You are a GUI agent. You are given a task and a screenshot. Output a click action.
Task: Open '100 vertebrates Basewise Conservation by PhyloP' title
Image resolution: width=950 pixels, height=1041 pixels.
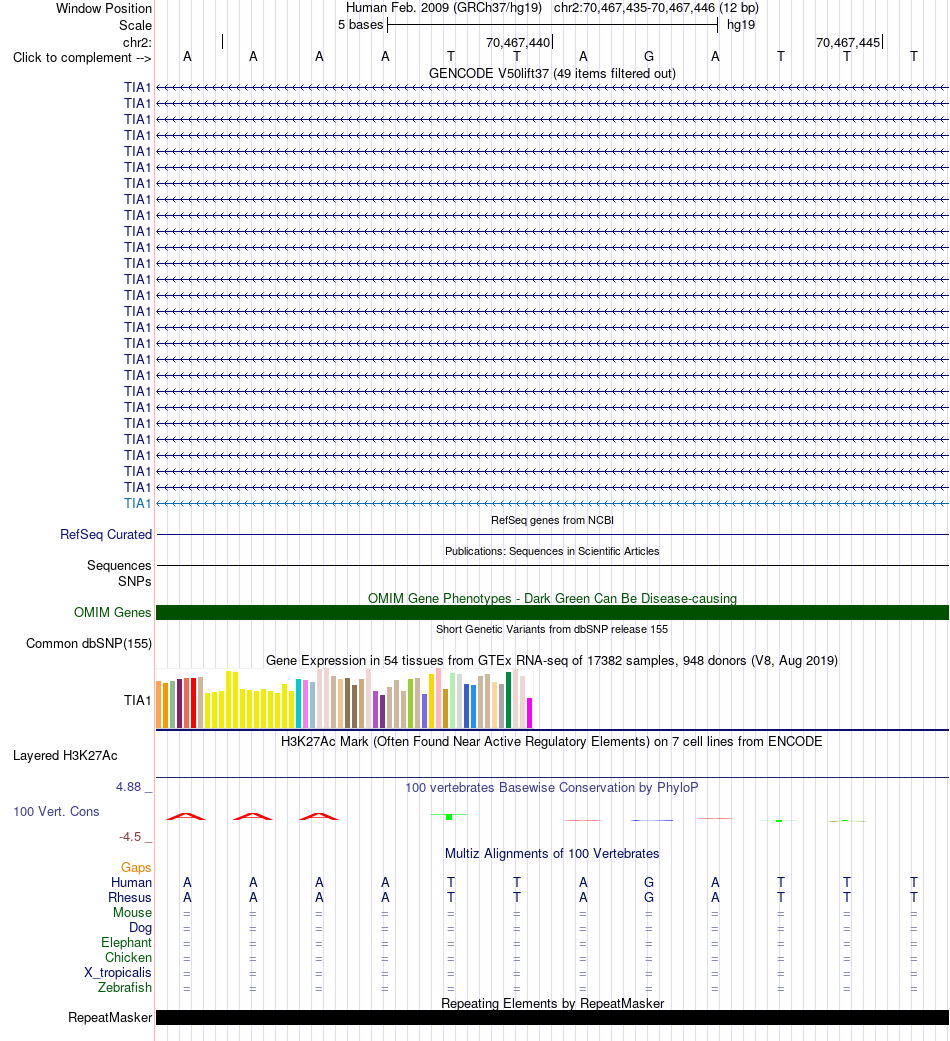(x=552, y=787)
